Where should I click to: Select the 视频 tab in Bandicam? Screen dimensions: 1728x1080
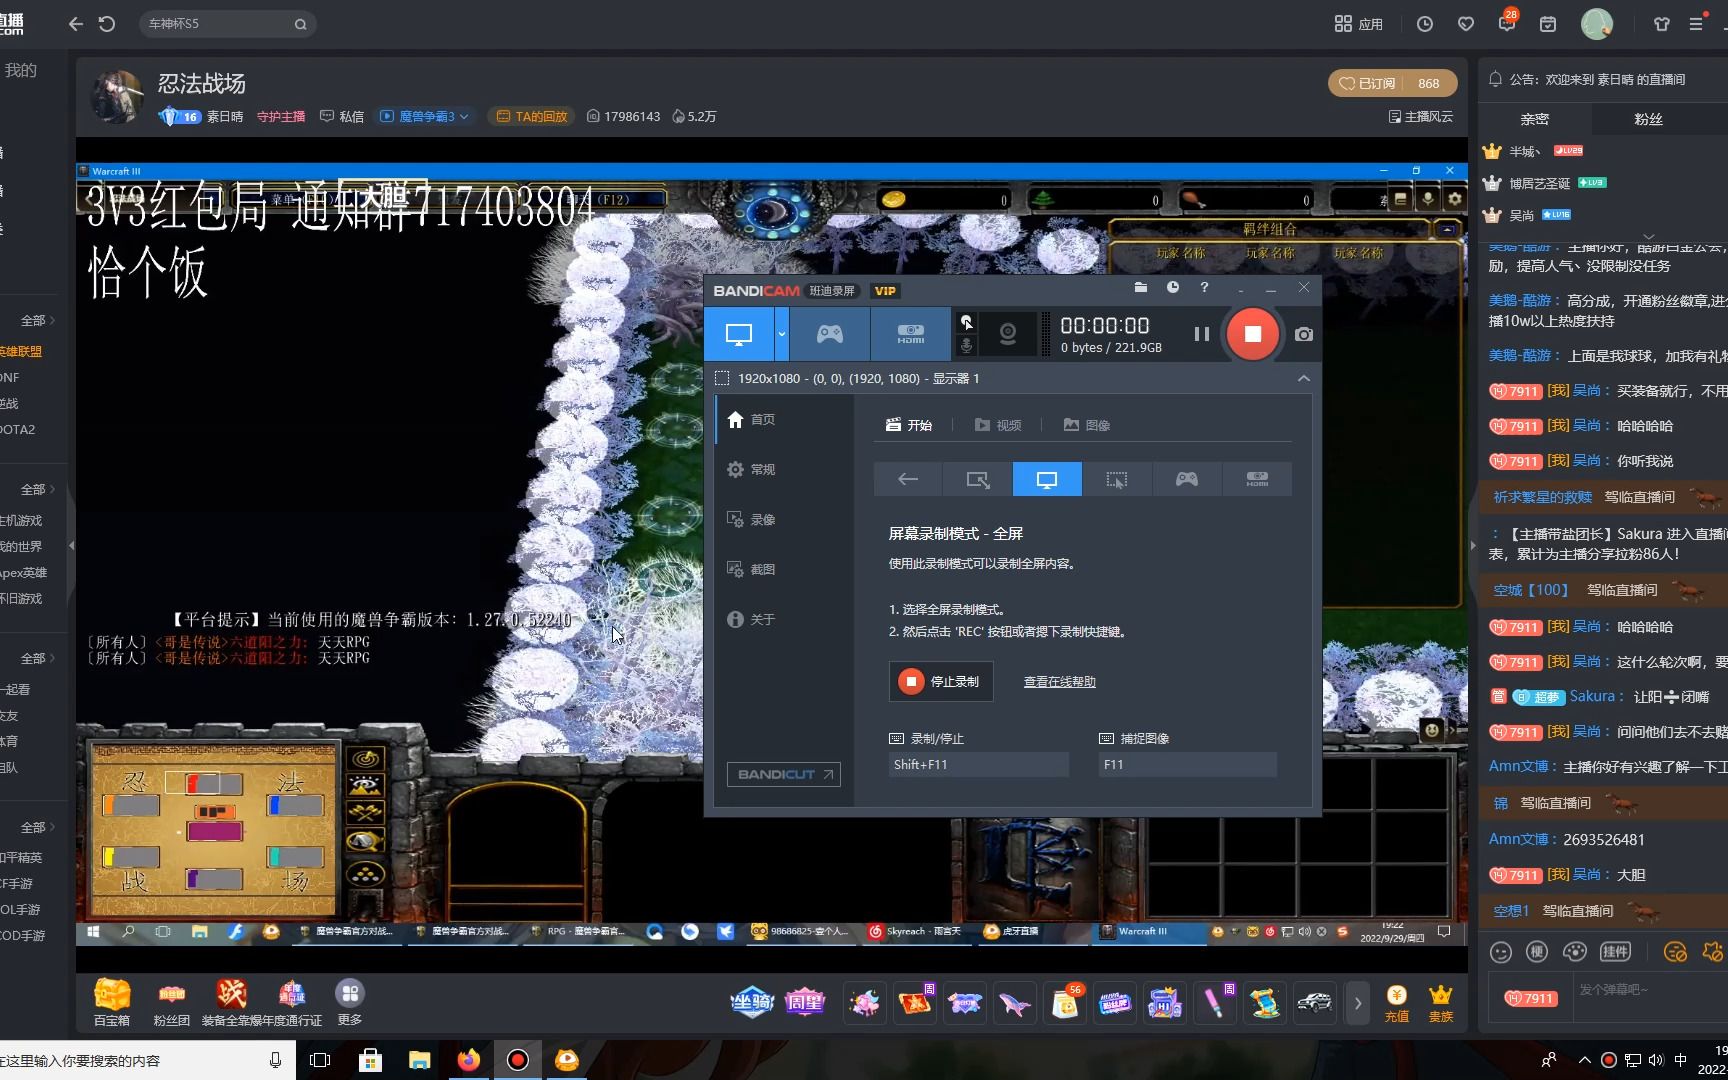point(998,425)
